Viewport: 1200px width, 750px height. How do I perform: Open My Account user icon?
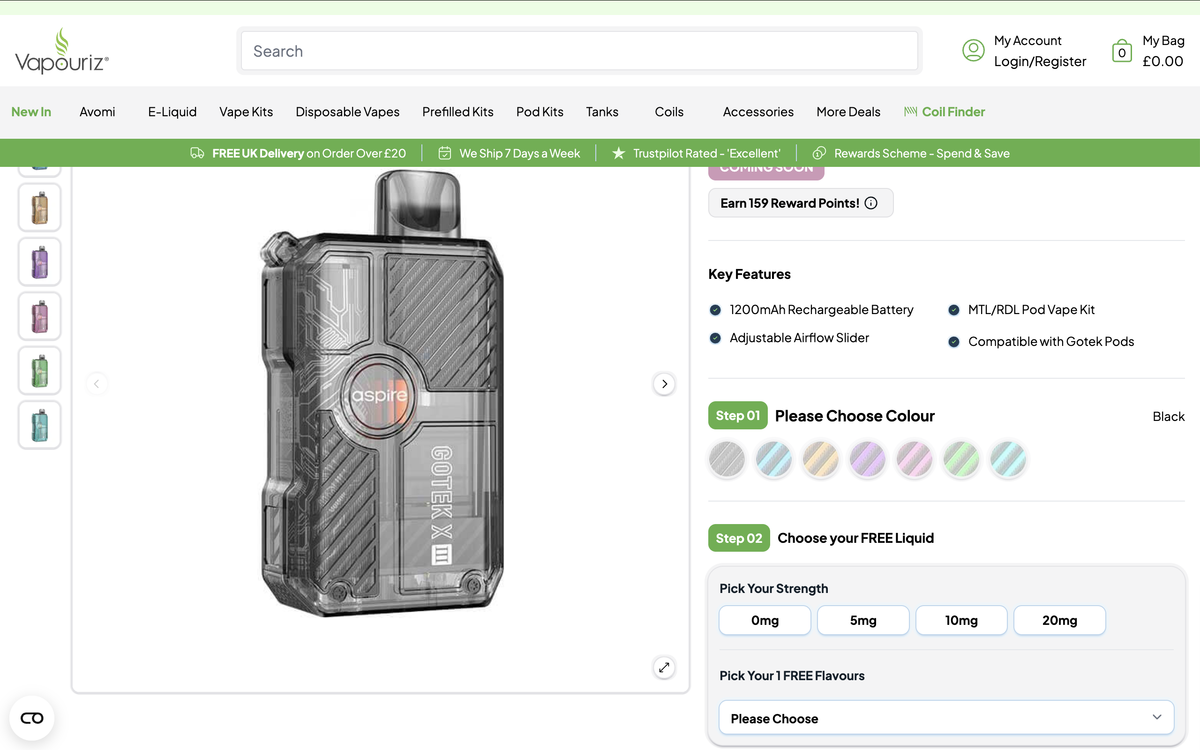coord(973,50)
